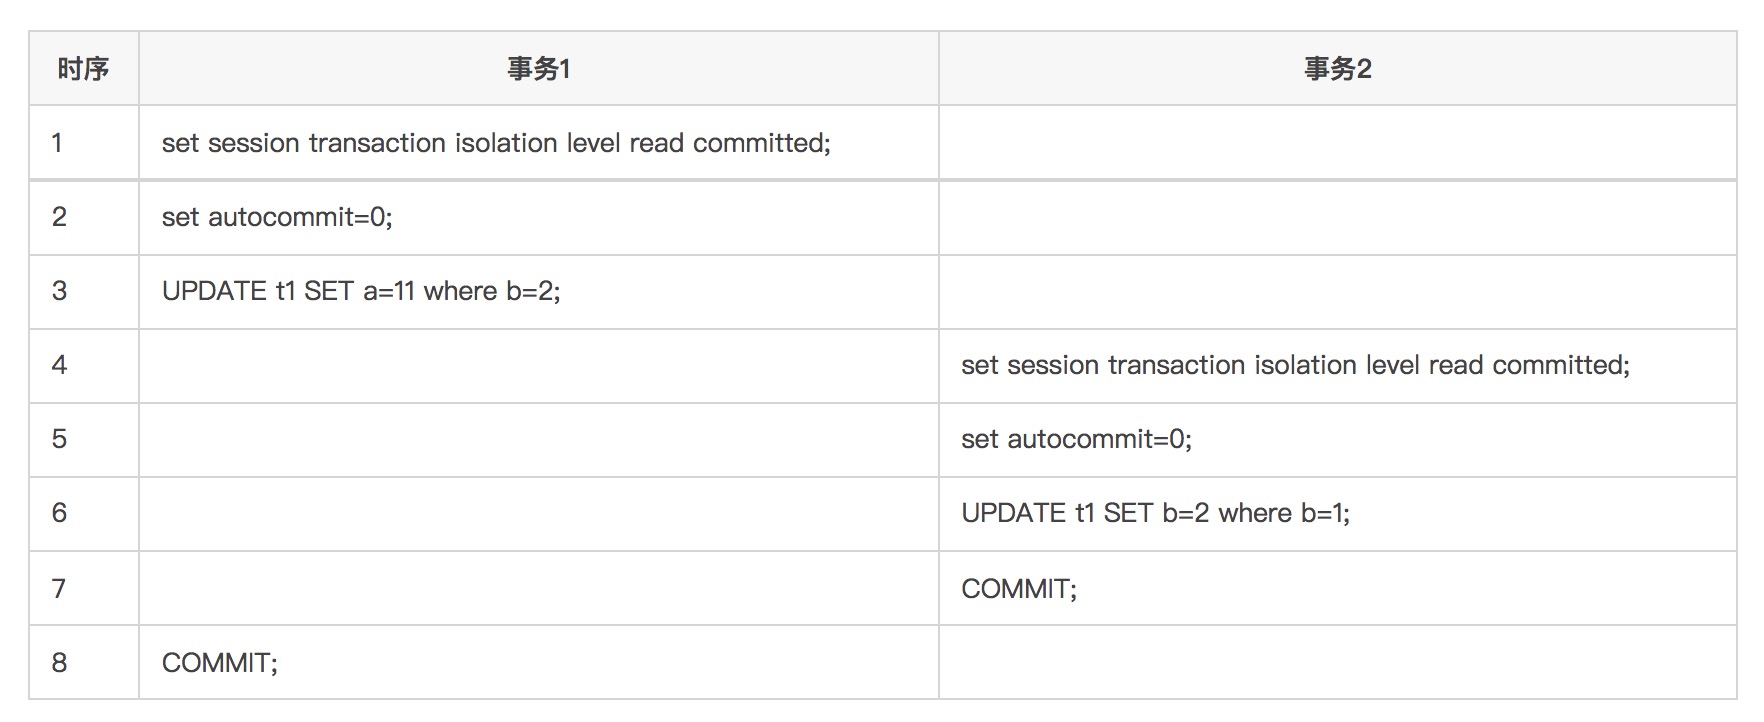Click the COMMIT statement in 事务2 column

[x=1019, y=588]
